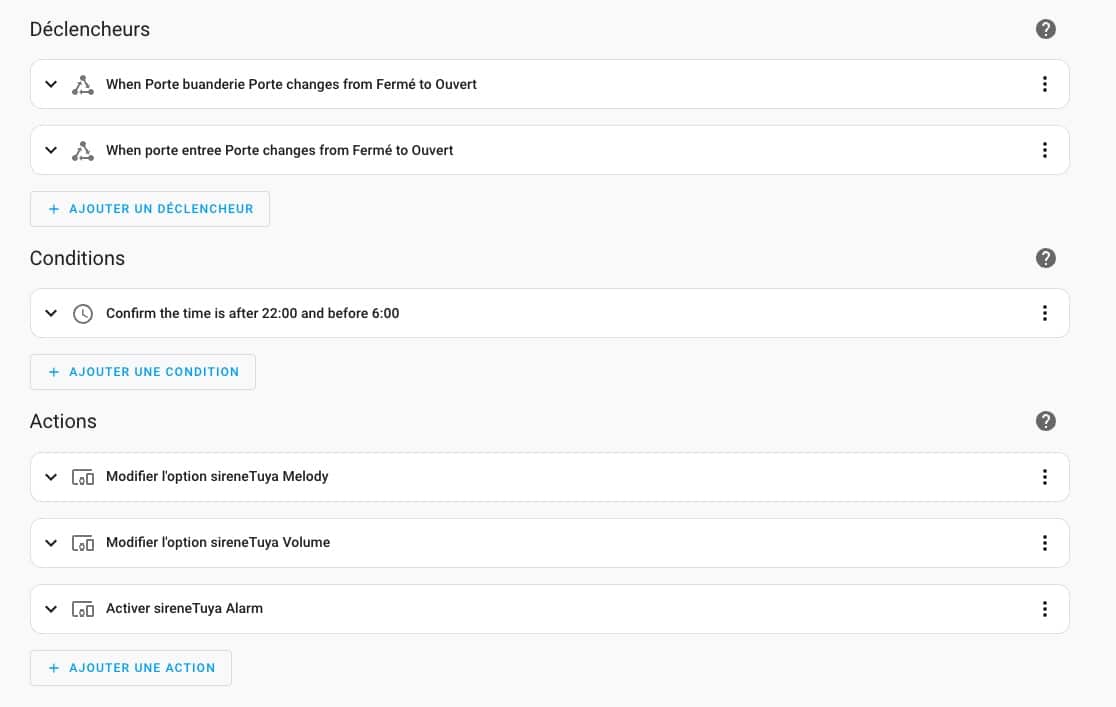Select the Modifier l'option sireneTuya Volume row title
1116x707 pixels.
(x=218, y=543)
